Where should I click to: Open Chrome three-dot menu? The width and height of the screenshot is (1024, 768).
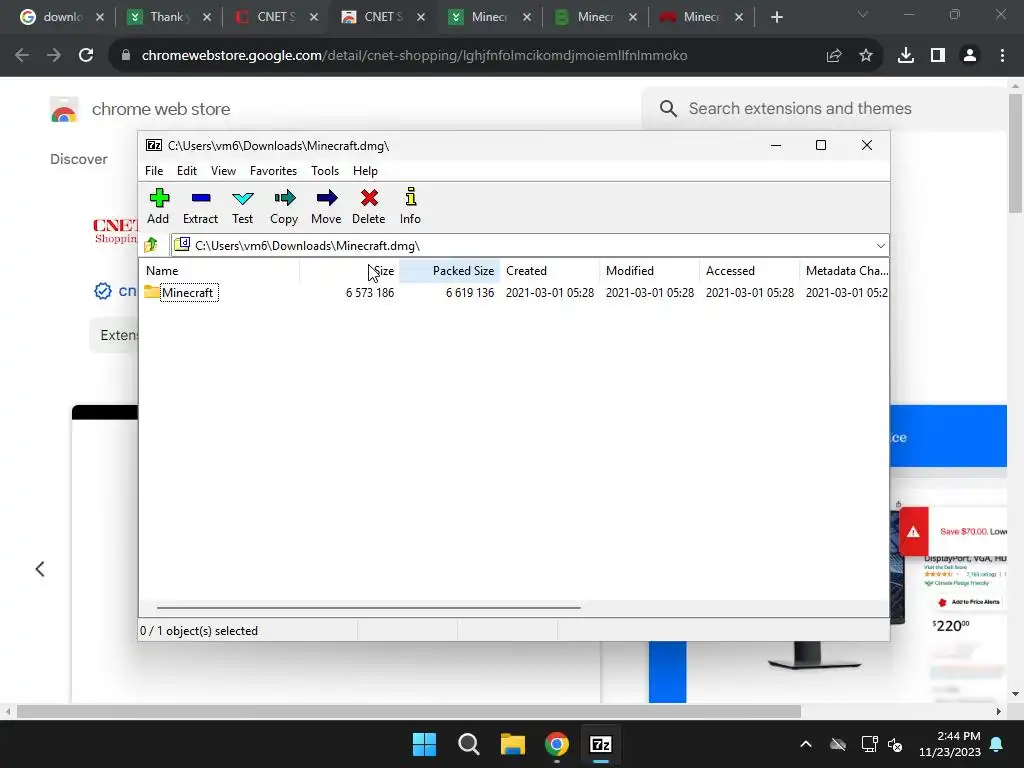[x=1002, y=56]
